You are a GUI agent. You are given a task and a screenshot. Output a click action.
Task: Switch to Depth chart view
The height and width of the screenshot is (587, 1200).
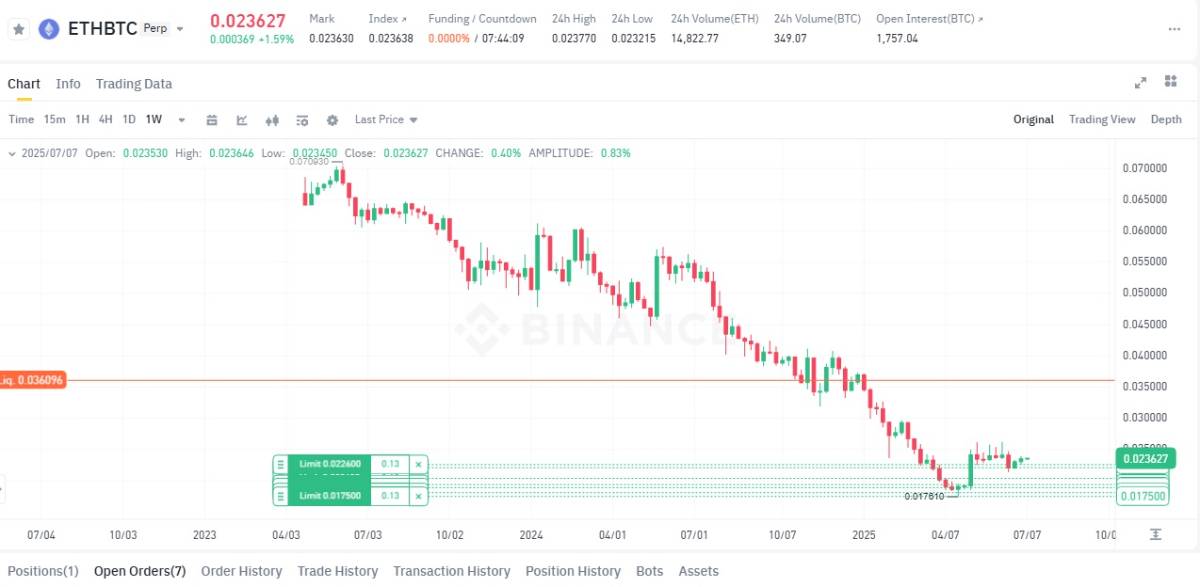[x=1166, y=119]
